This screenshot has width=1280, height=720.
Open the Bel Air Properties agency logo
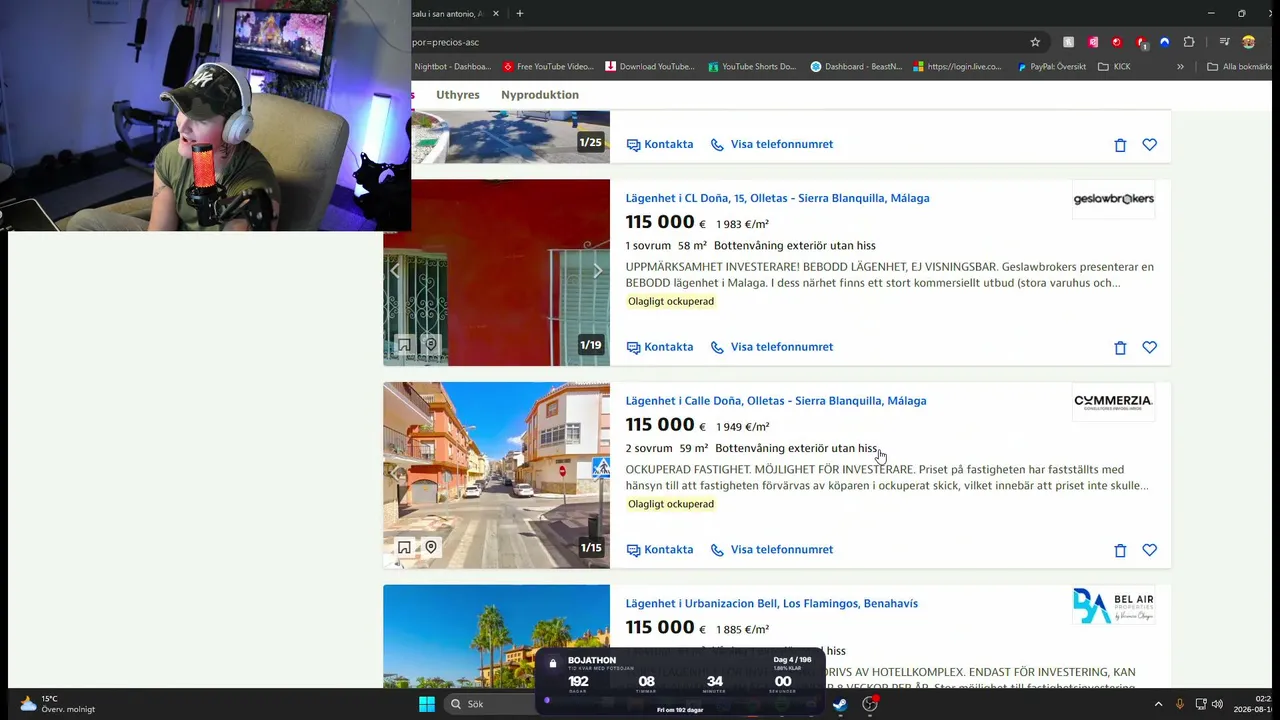[1113, 605]
